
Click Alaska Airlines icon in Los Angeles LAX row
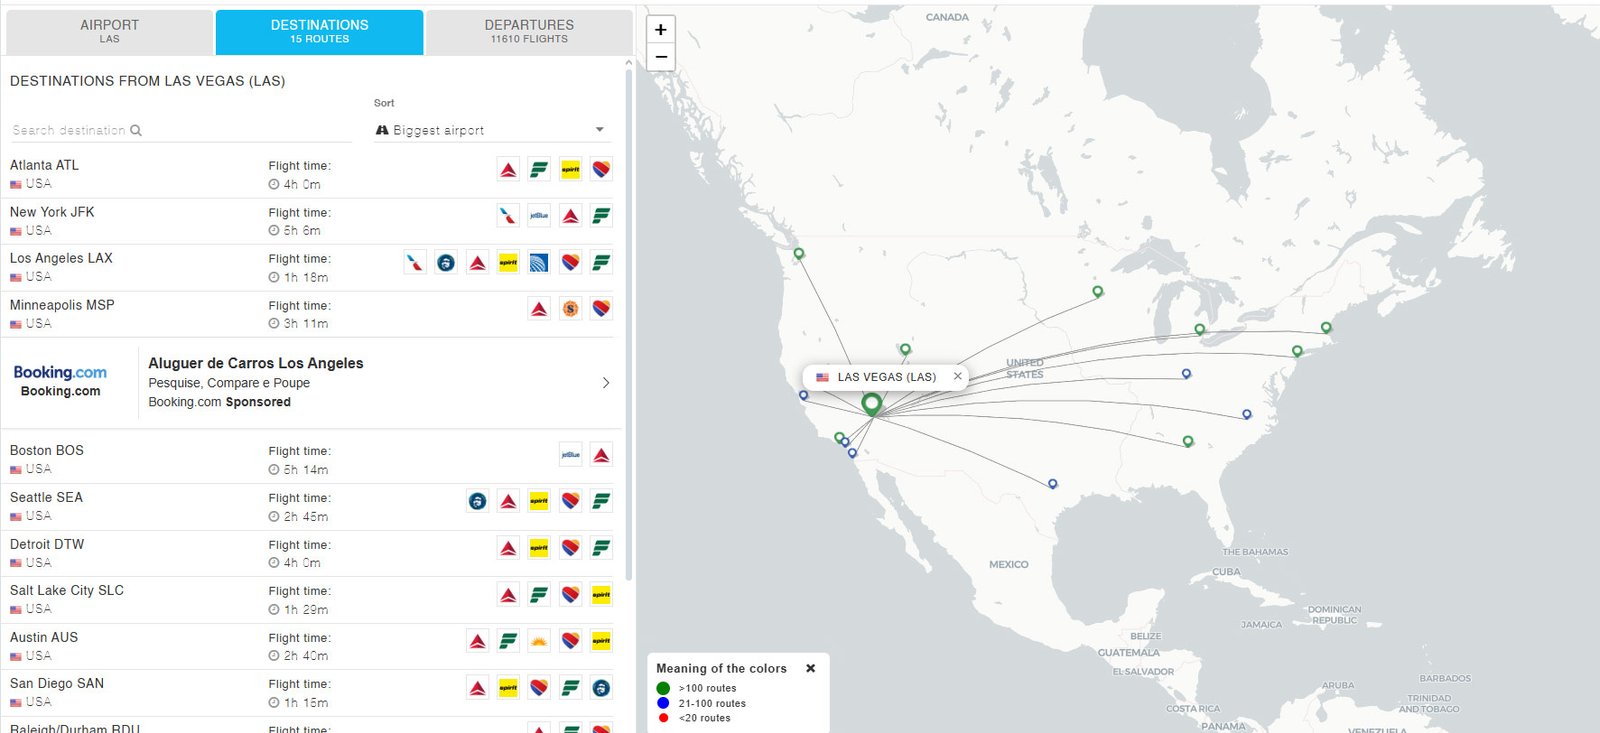point(446,262)
